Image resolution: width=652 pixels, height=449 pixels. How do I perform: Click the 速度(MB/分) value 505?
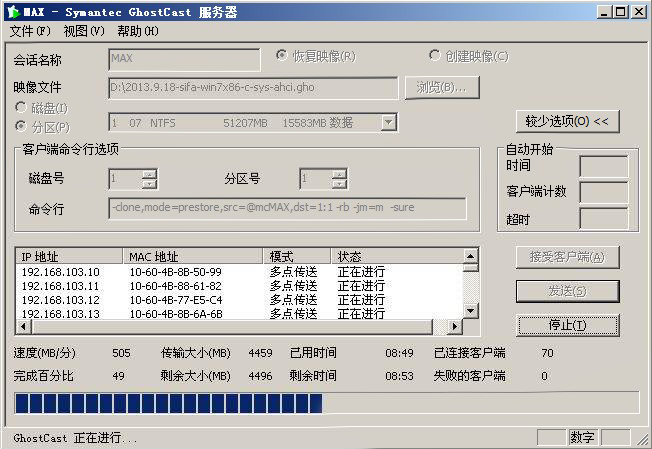click(121, 353)
